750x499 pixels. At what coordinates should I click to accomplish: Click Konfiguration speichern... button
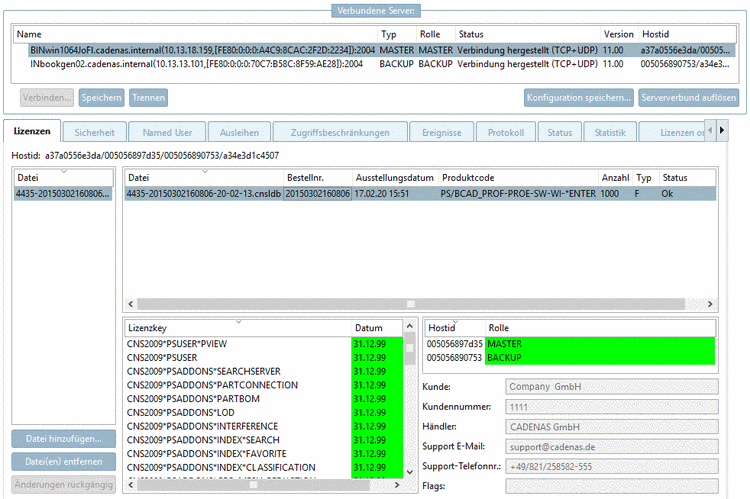[x=579, y=98]
